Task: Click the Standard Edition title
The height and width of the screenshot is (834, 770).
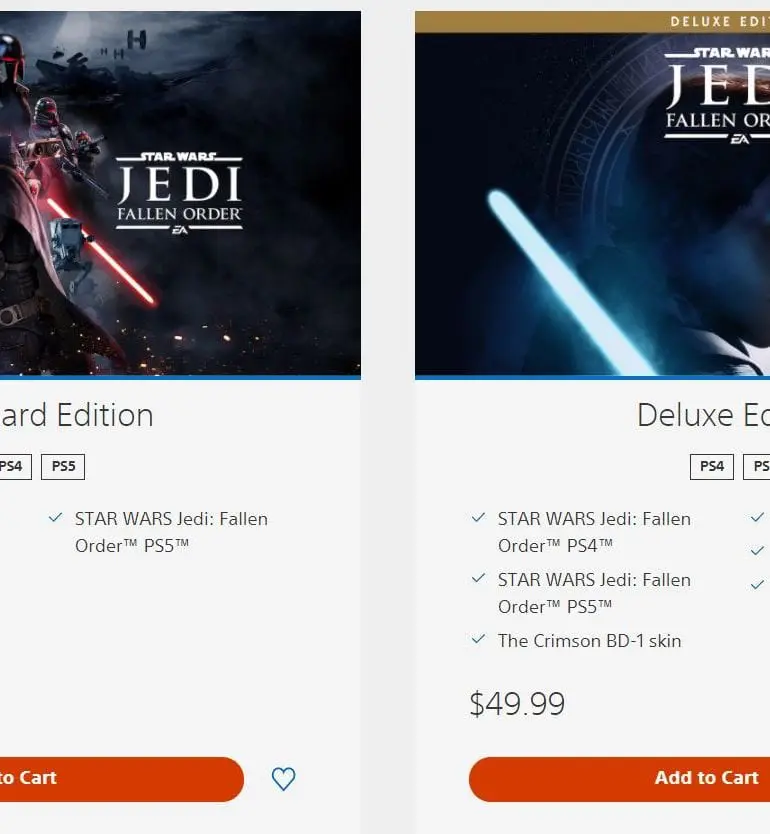Action: tap(77, 415)
